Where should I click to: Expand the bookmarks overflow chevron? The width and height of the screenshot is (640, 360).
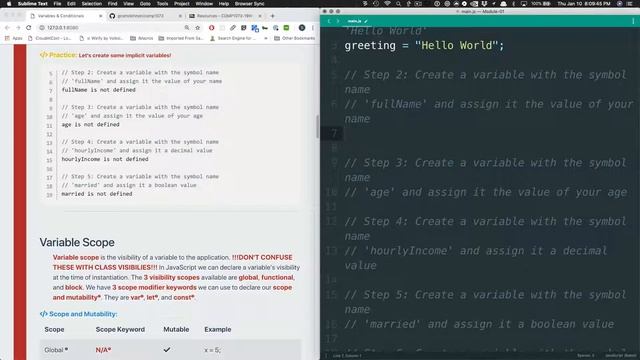[266, 38]
